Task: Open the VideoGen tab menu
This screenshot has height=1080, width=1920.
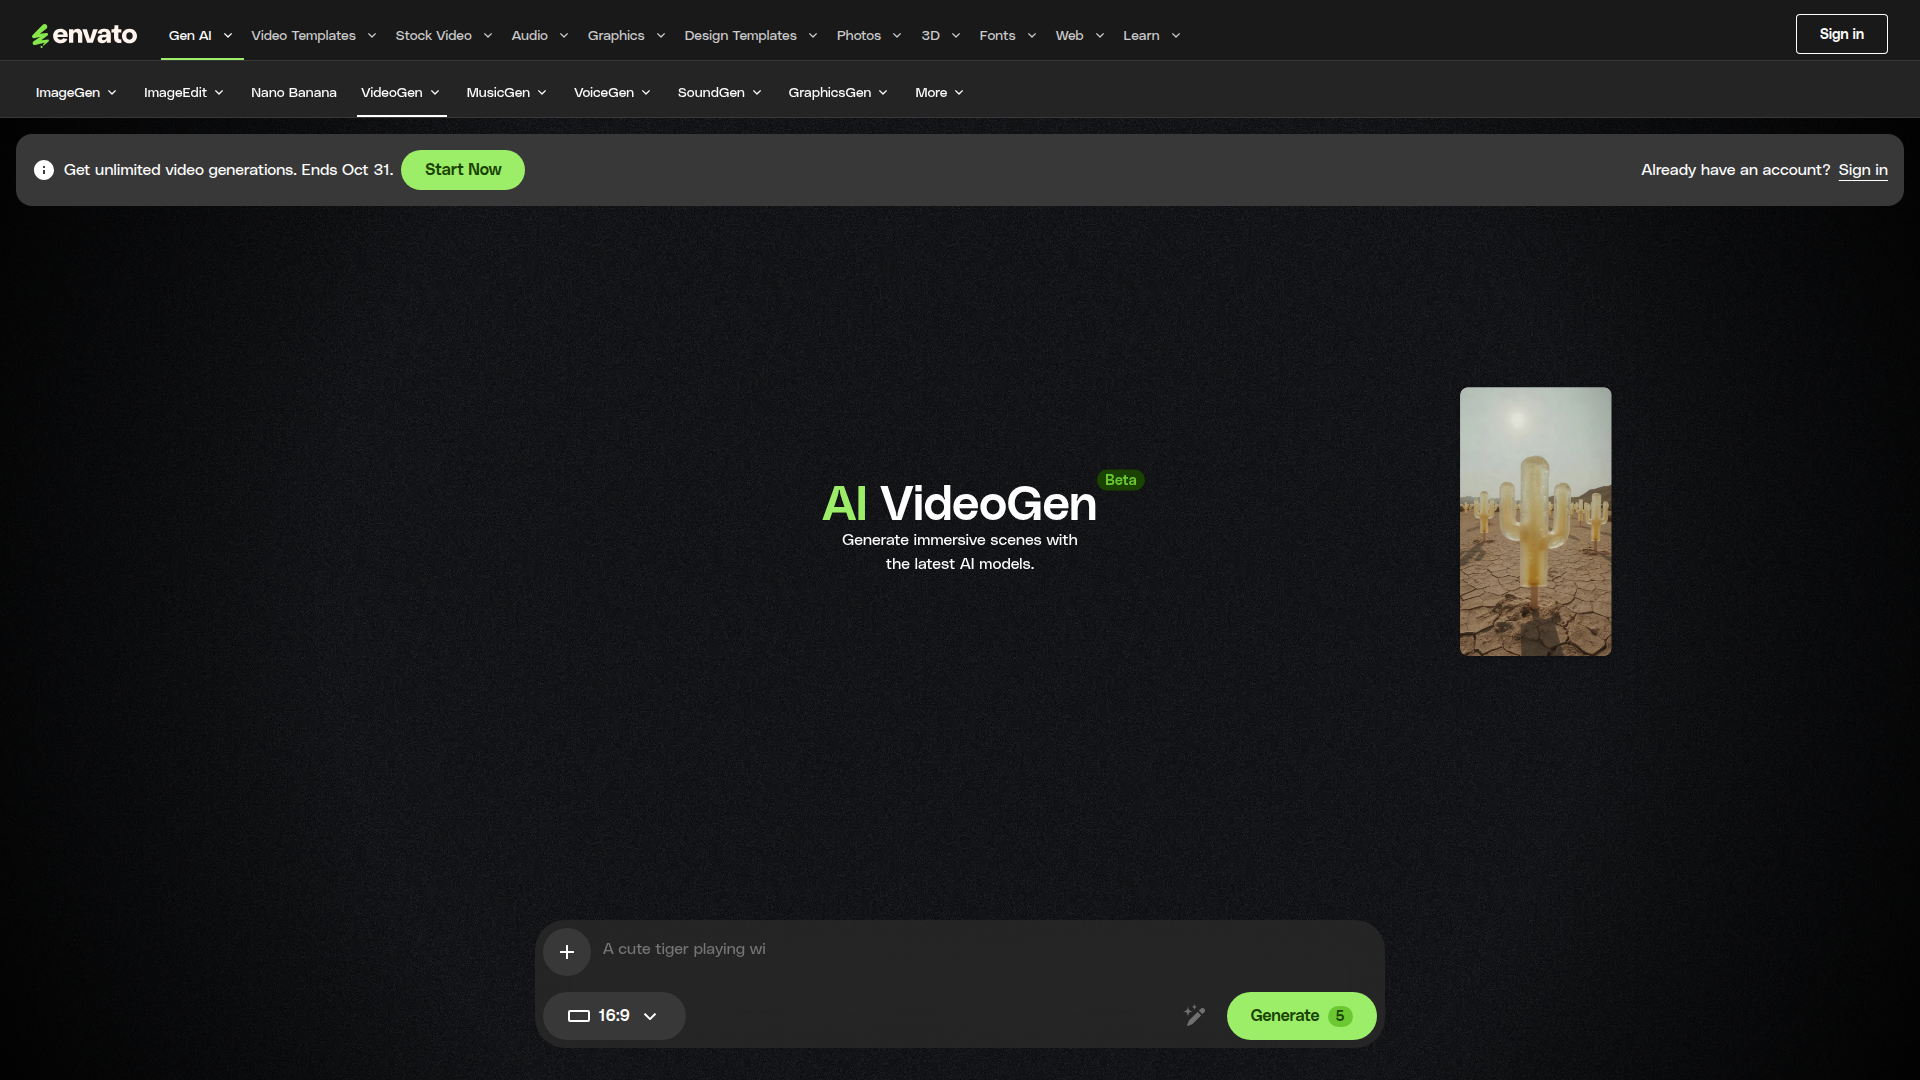Action: point(400,93)
